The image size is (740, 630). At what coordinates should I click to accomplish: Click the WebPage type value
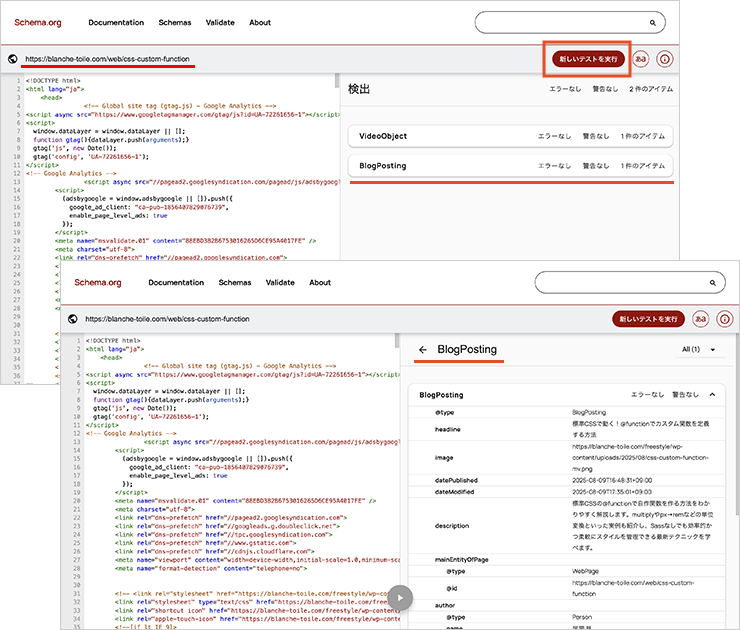click(585, 571)
